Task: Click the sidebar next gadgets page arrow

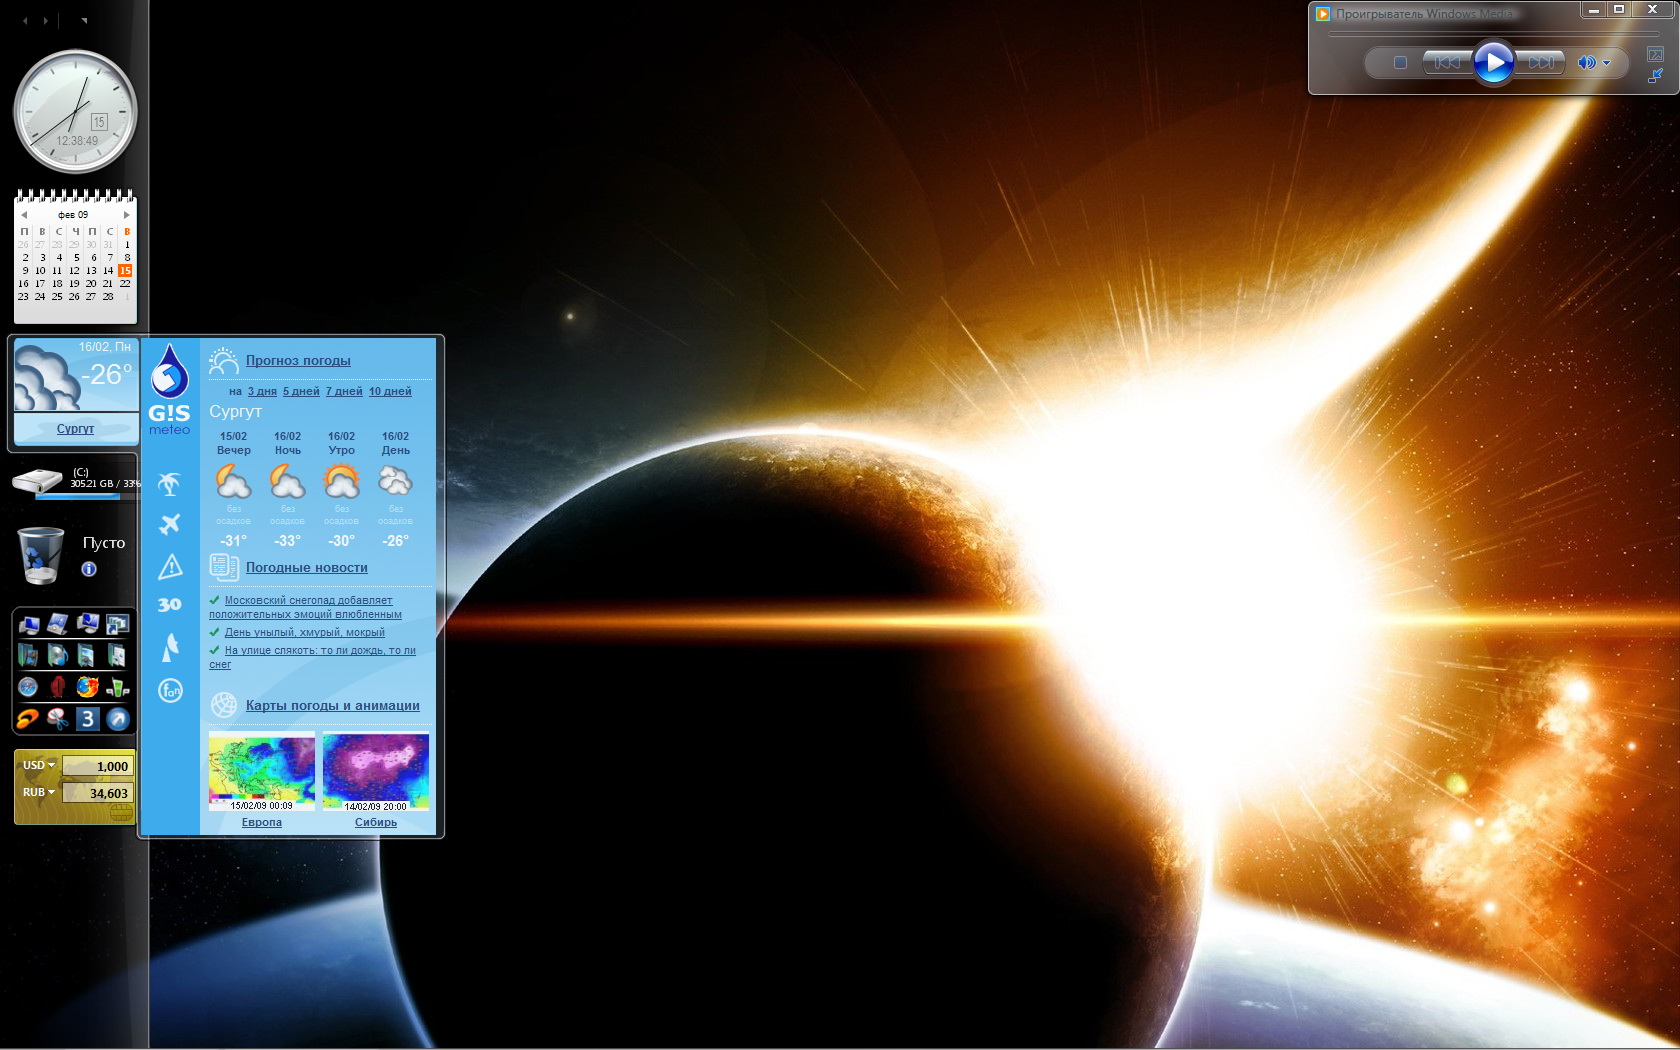Action: tap(45, 20)
